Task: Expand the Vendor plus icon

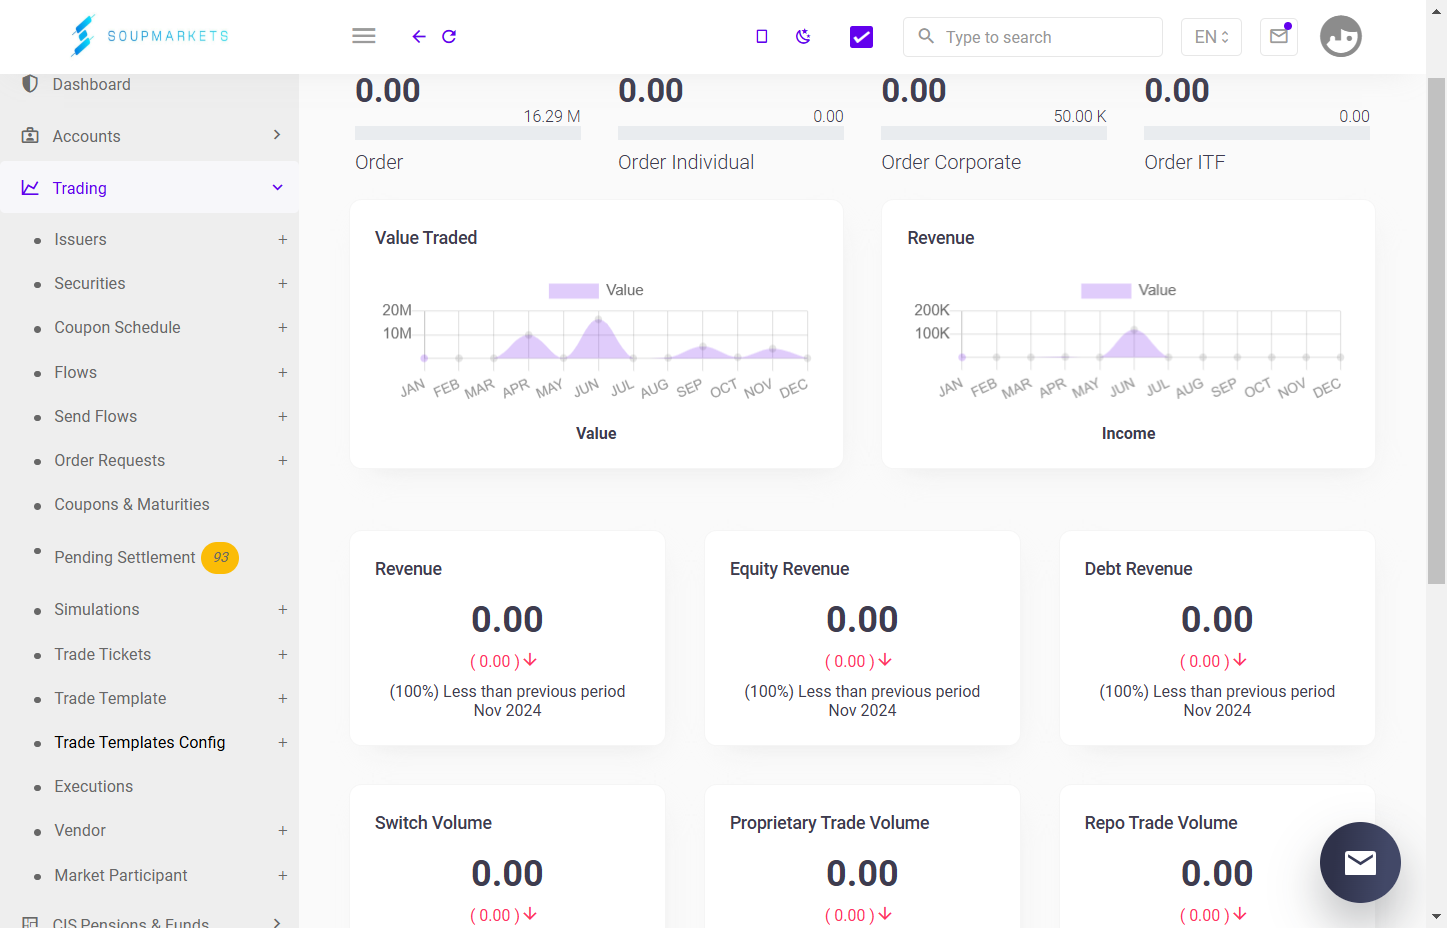Action: click(283, 831)
